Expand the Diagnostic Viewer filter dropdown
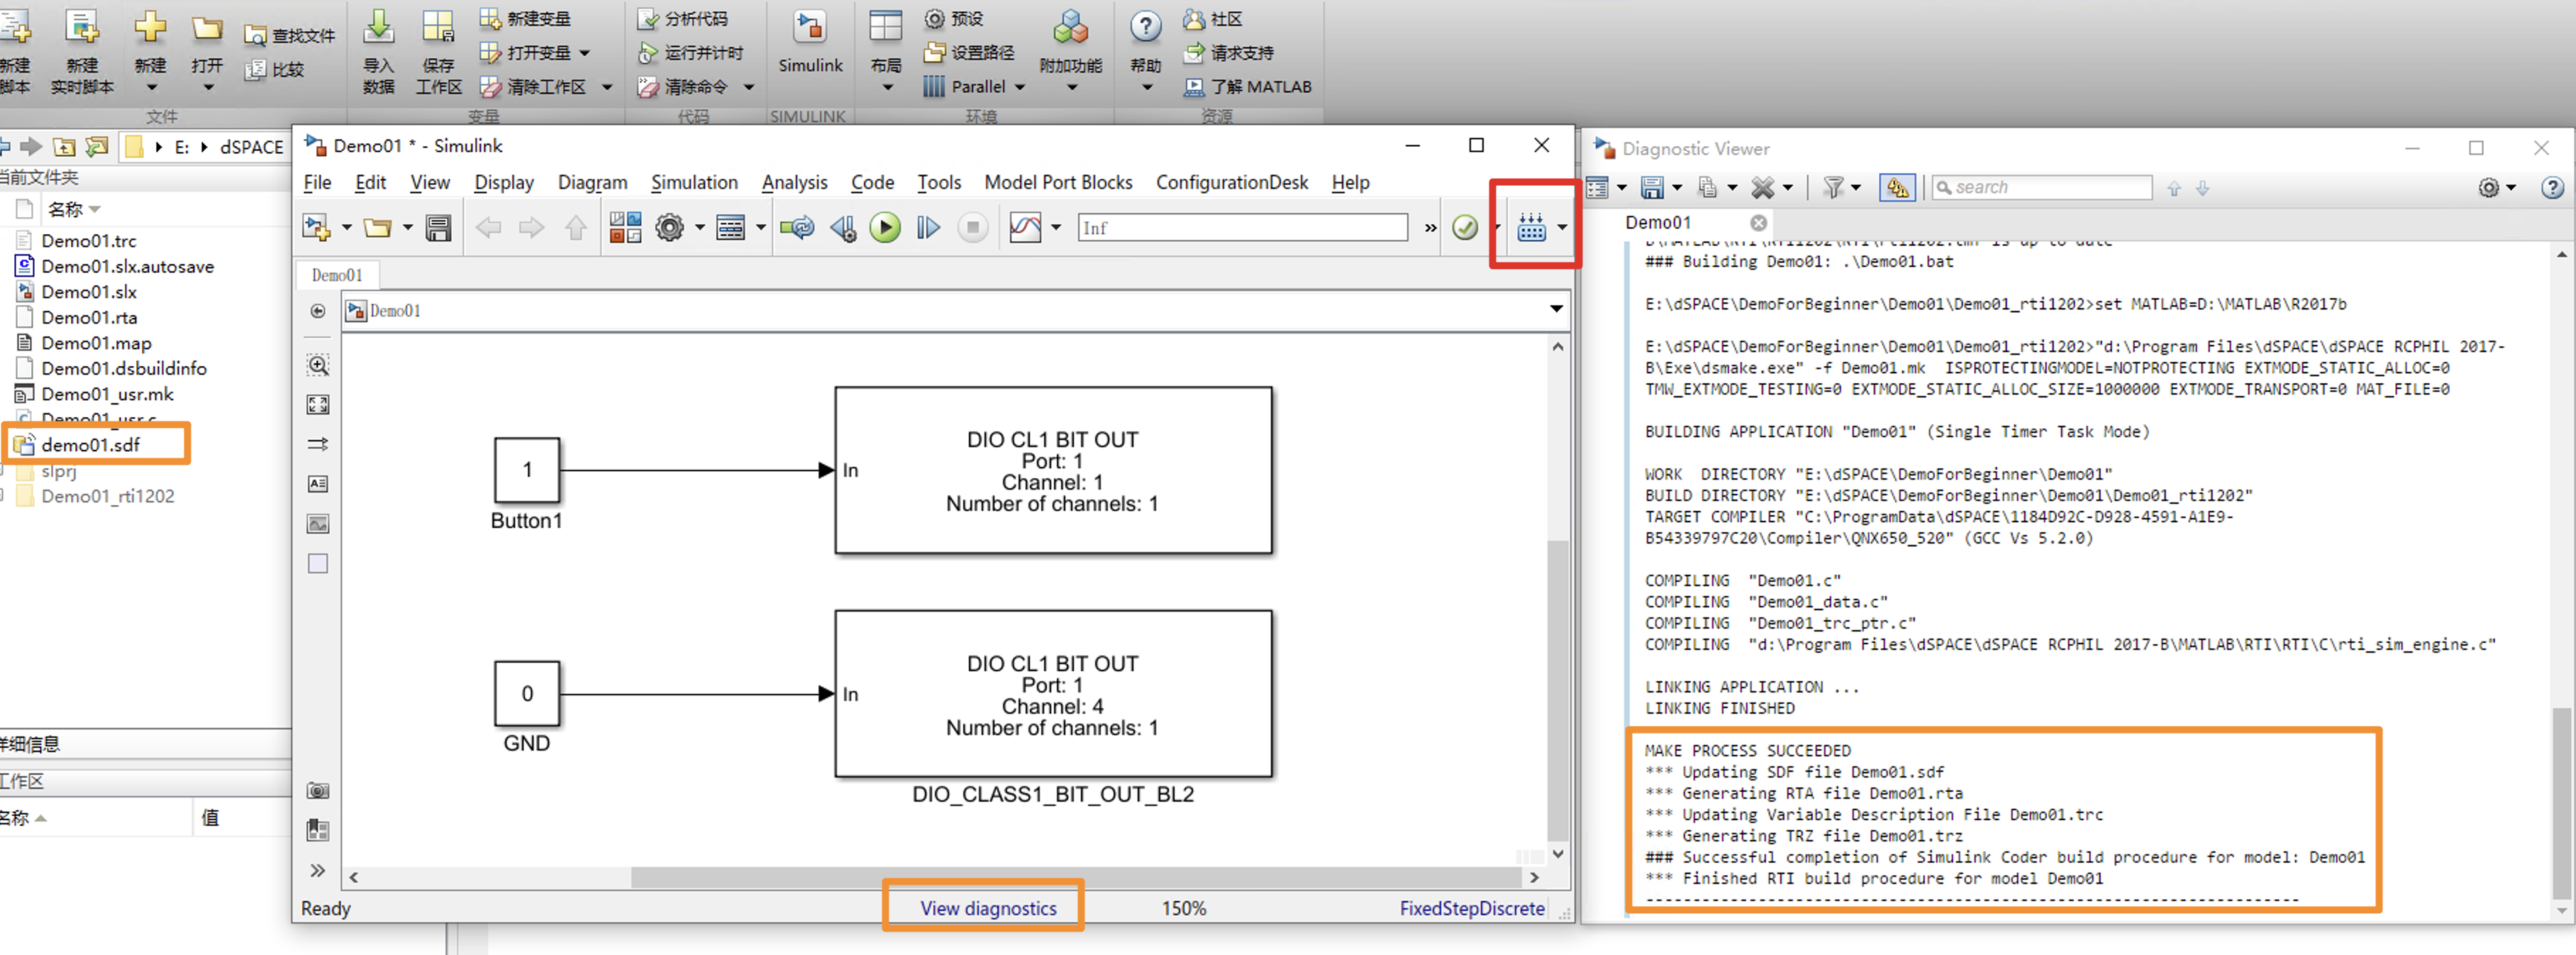This screenshot has width=2576, height=955. (1856, 188)
